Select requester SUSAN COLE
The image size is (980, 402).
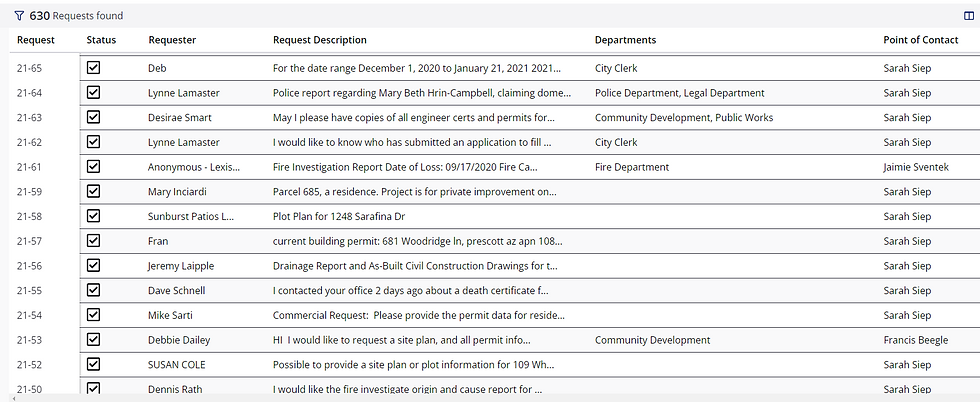[176, 364]
